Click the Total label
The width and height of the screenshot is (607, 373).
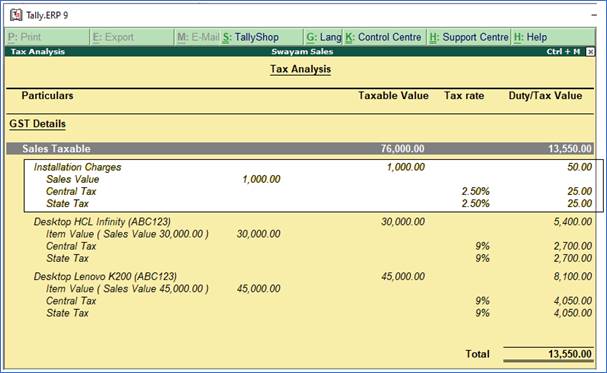point(477,354)
